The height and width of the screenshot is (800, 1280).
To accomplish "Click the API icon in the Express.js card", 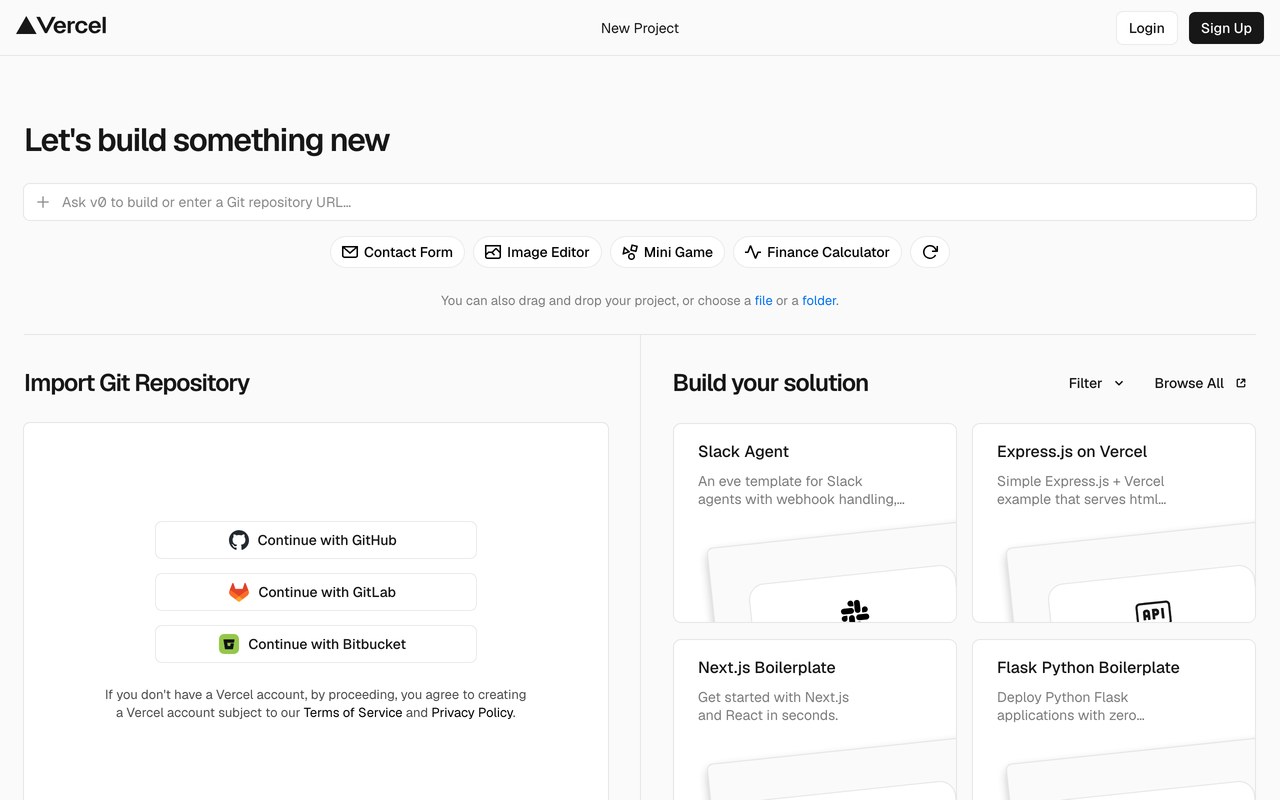I will (1154, 612).
